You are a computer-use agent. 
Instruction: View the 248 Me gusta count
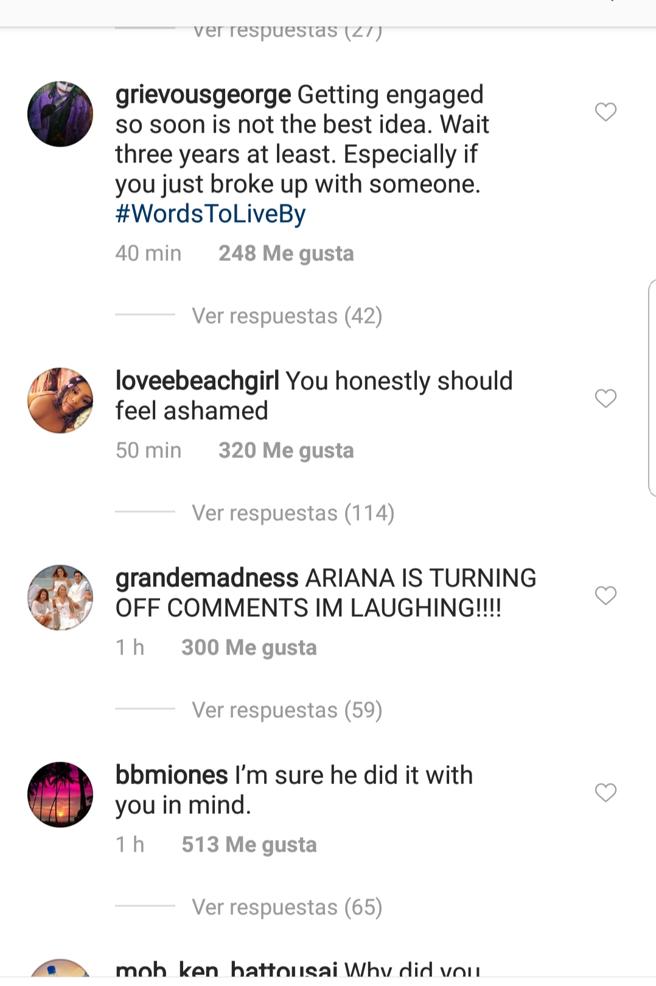tap(285, 253)
